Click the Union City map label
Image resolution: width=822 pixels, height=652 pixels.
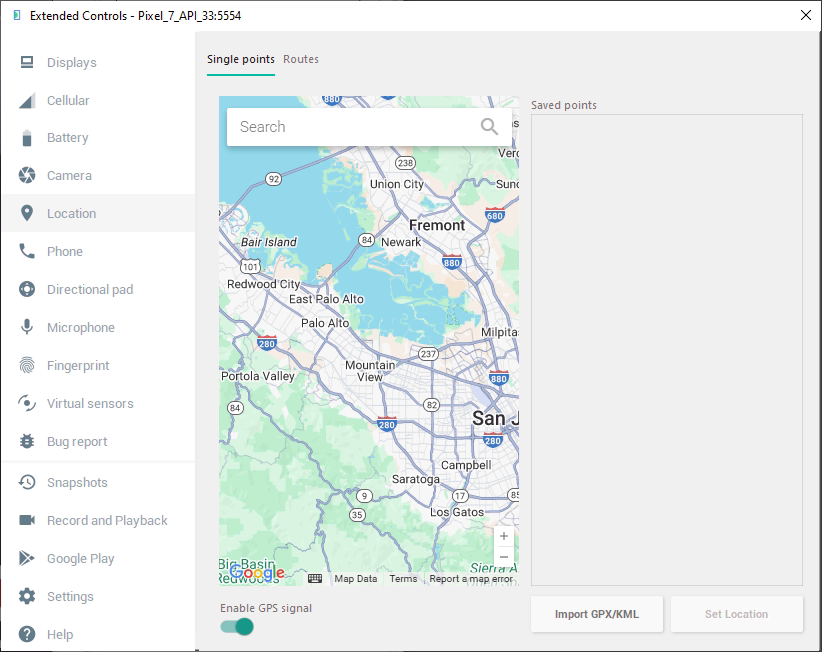click(x=396, y=184)
